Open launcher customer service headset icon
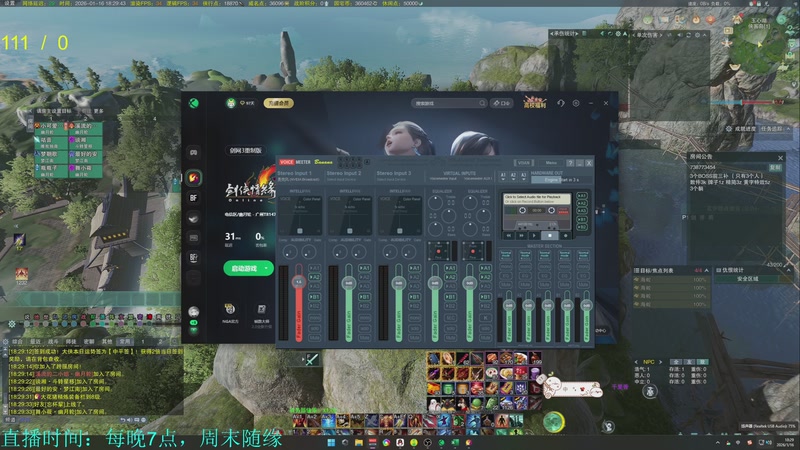The width and height of the screenshot is (800, 450). click(x=561, y=103)
